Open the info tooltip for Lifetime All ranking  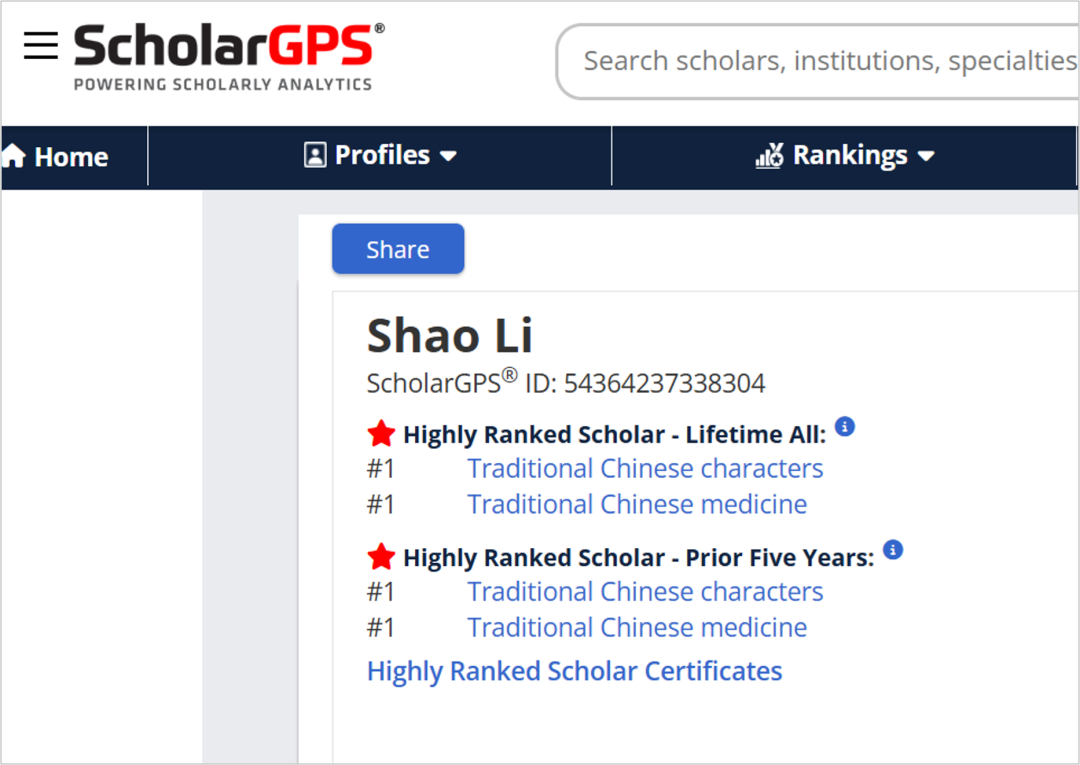click(845, 426)
